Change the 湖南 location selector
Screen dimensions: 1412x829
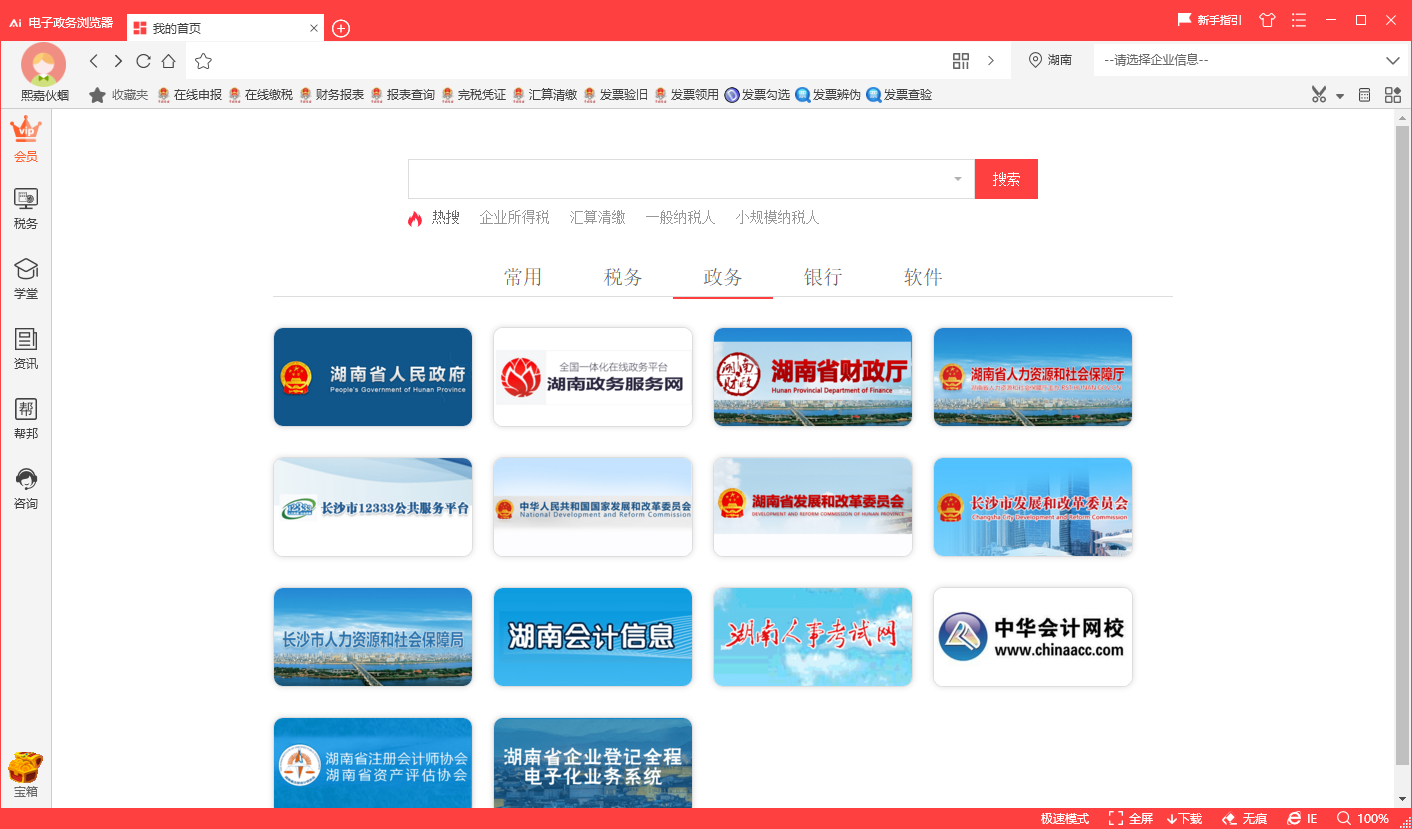[x=1050, y=60]
